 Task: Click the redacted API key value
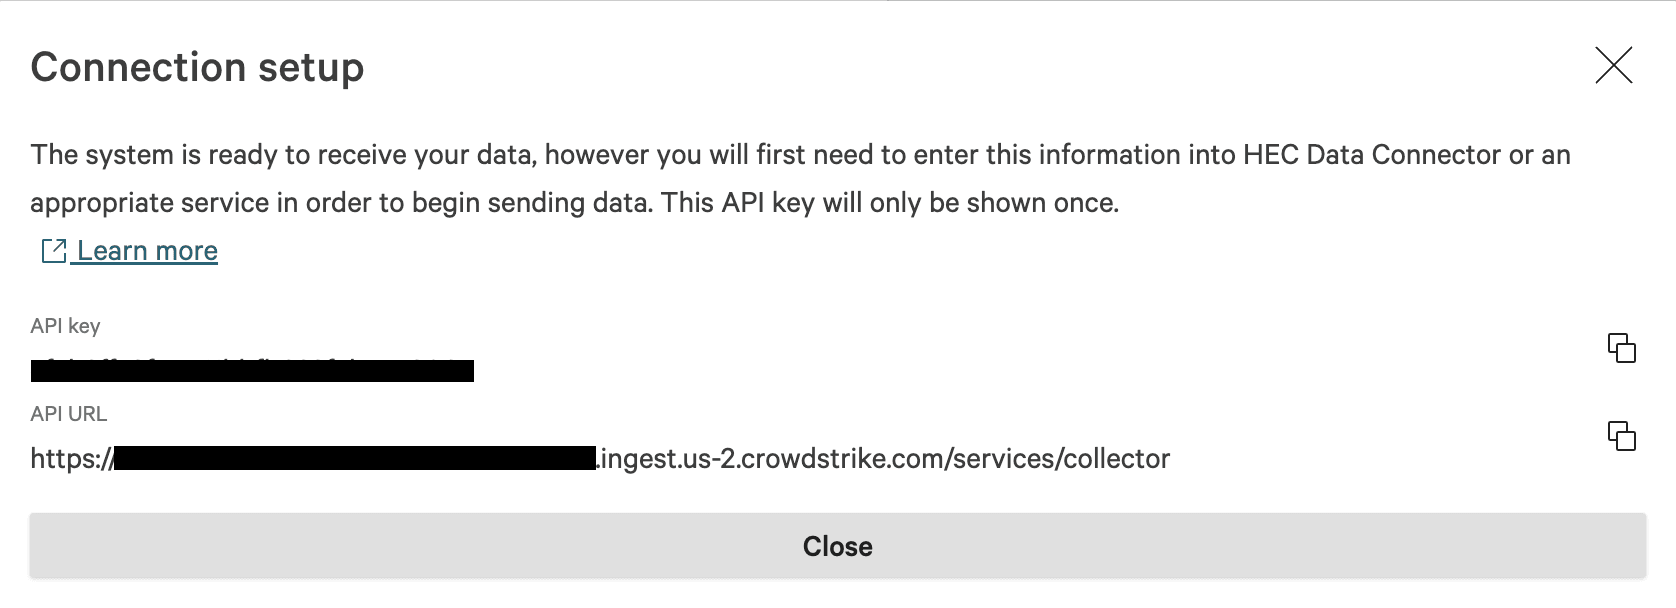click(252, 371)
